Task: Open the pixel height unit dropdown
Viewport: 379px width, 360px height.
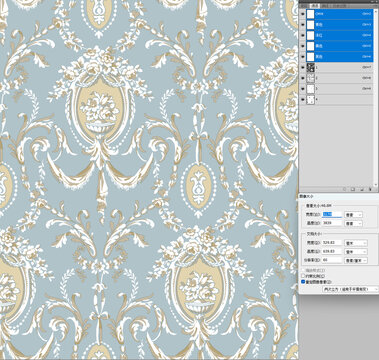Action: tap(353, 224)
